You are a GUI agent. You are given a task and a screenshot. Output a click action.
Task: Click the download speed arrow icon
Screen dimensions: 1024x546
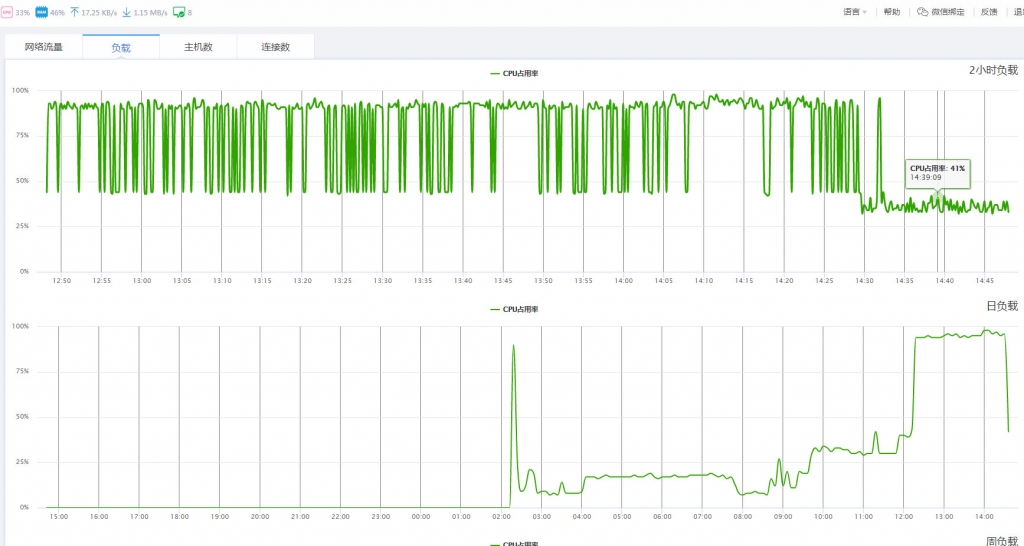click(x=127, y=12)
